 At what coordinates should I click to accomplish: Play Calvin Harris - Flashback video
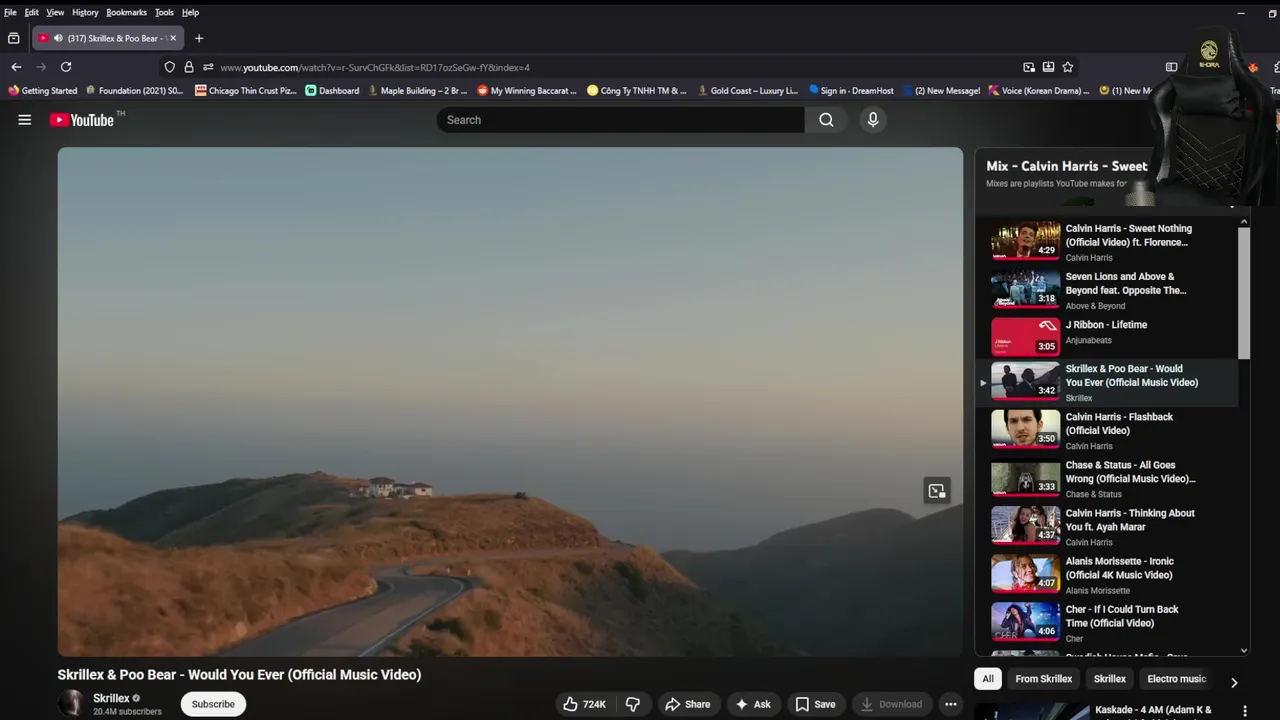click(1107, 430)
